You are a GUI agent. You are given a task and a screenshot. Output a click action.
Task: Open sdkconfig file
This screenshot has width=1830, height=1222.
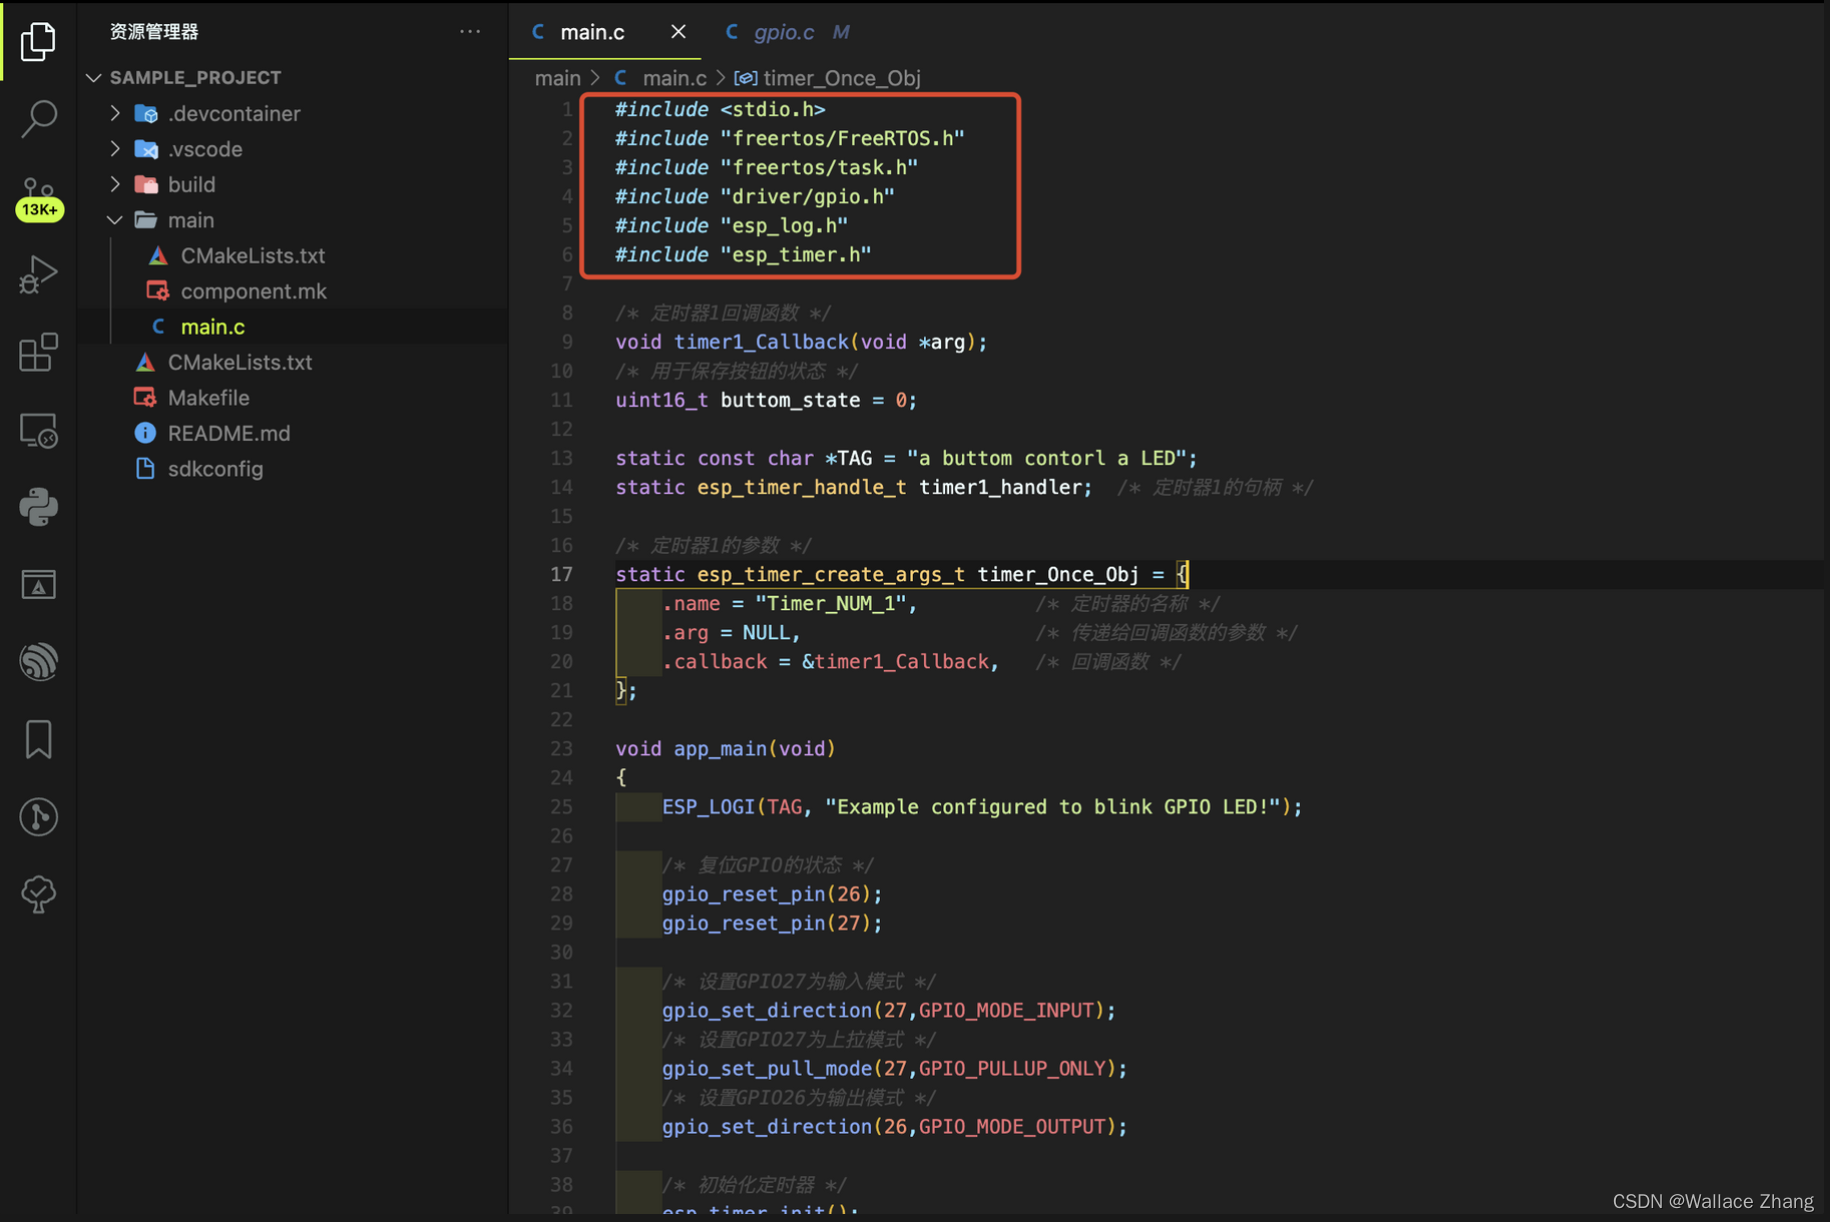coord(215,469)
